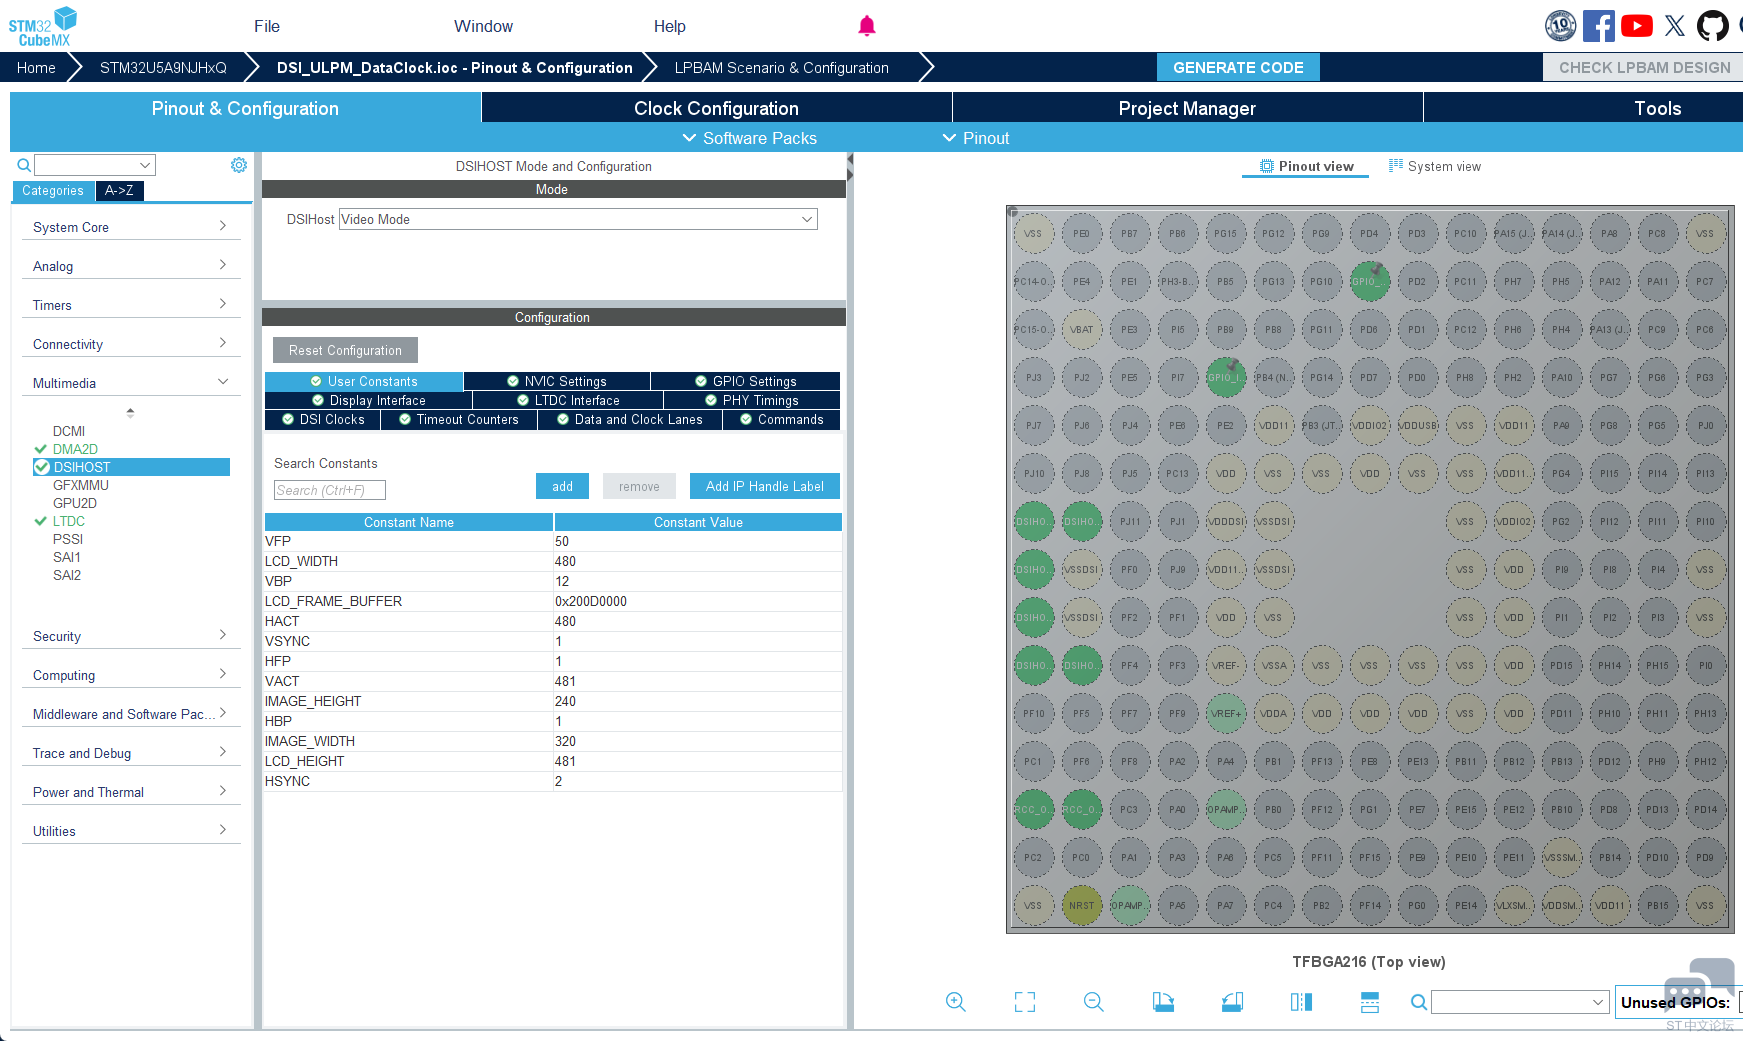Open the Data and Clock Lanes tab

630,419
